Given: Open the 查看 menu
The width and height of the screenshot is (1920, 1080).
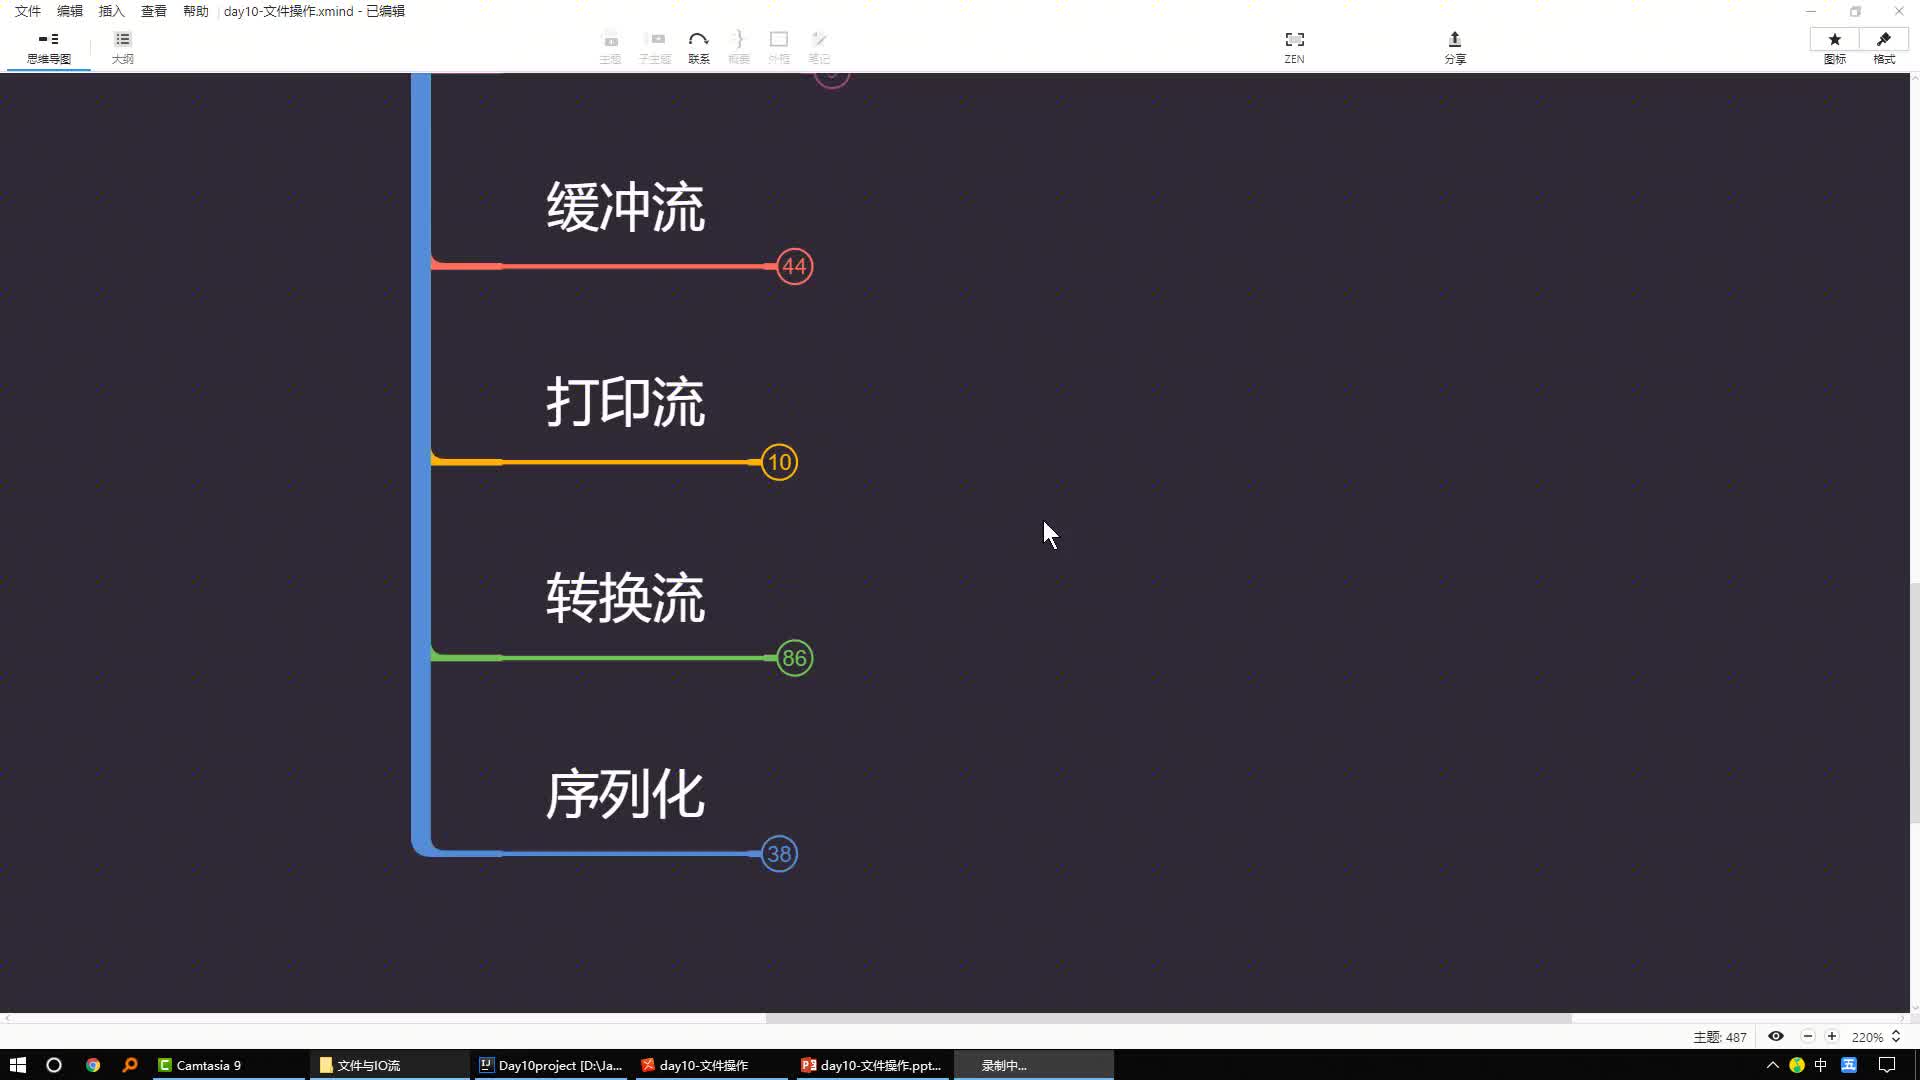Looking at the screenshot, I should [154, 11].
